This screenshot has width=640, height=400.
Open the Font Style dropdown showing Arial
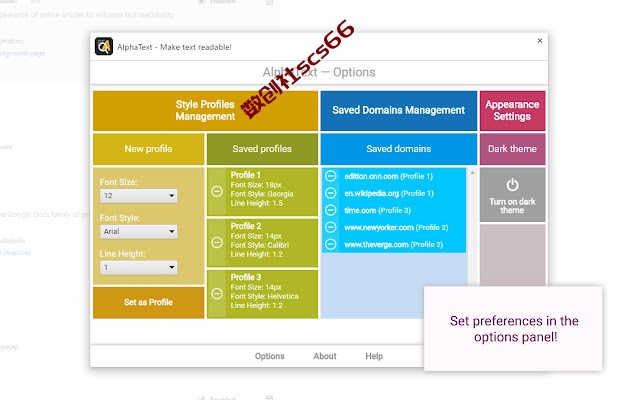(x=138, y=232)
